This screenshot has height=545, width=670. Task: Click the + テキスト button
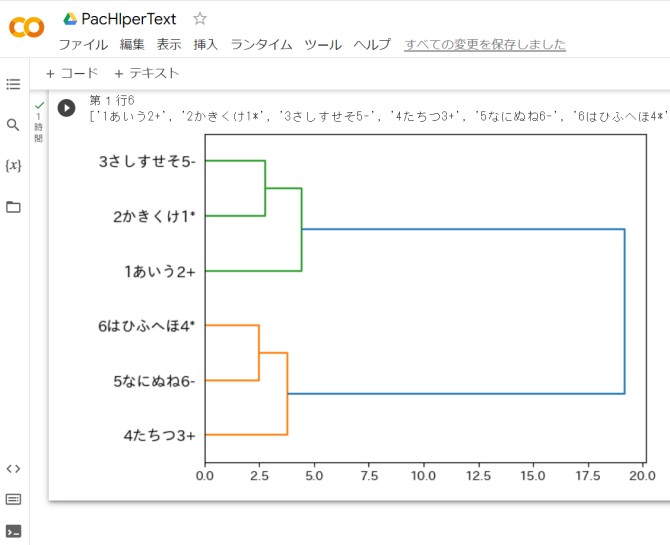pos(146,73)
